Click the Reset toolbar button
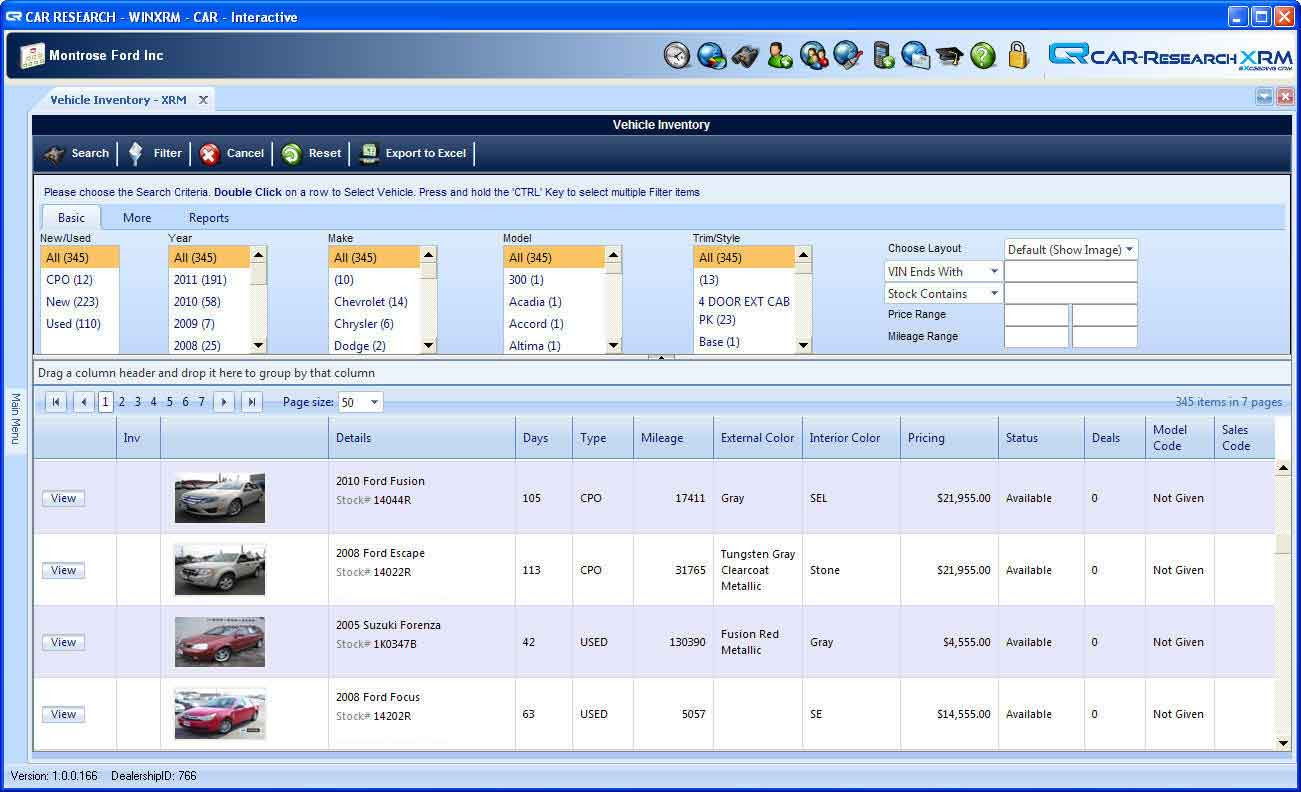The height and width of the screenshot is (792, 1301). pos(311,153)
